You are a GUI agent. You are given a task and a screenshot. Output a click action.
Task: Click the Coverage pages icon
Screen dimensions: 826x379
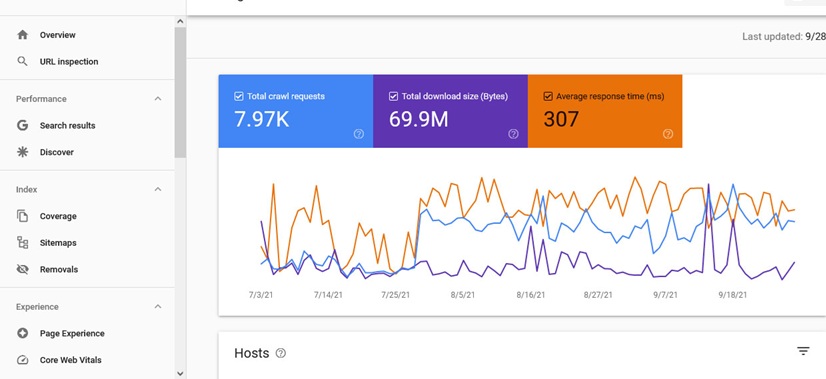(22, 216)
